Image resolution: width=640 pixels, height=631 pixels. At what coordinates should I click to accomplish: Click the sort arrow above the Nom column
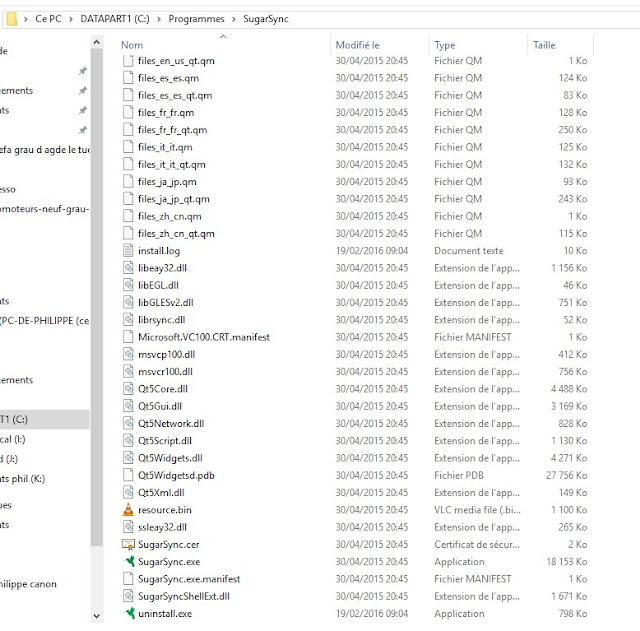[223, 37]
